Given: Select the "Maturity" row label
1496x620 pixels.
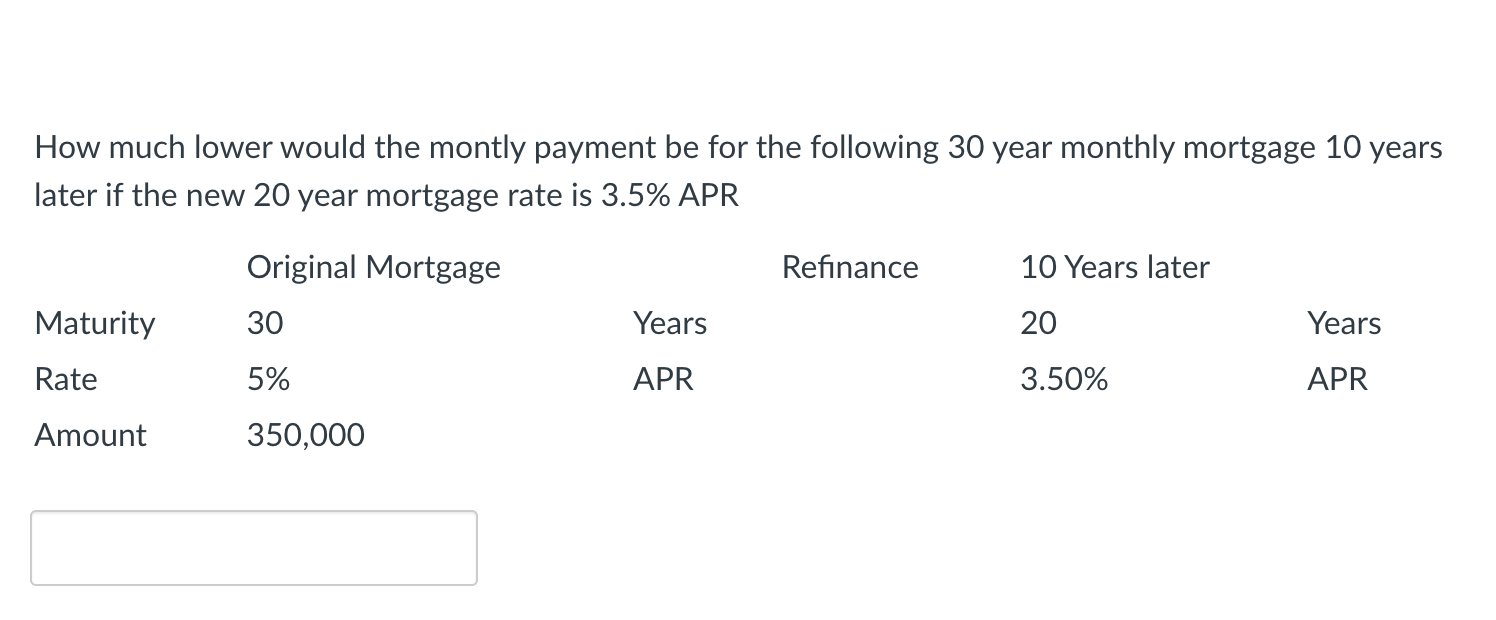Looking at the screenshot, I should coord(94,323).
